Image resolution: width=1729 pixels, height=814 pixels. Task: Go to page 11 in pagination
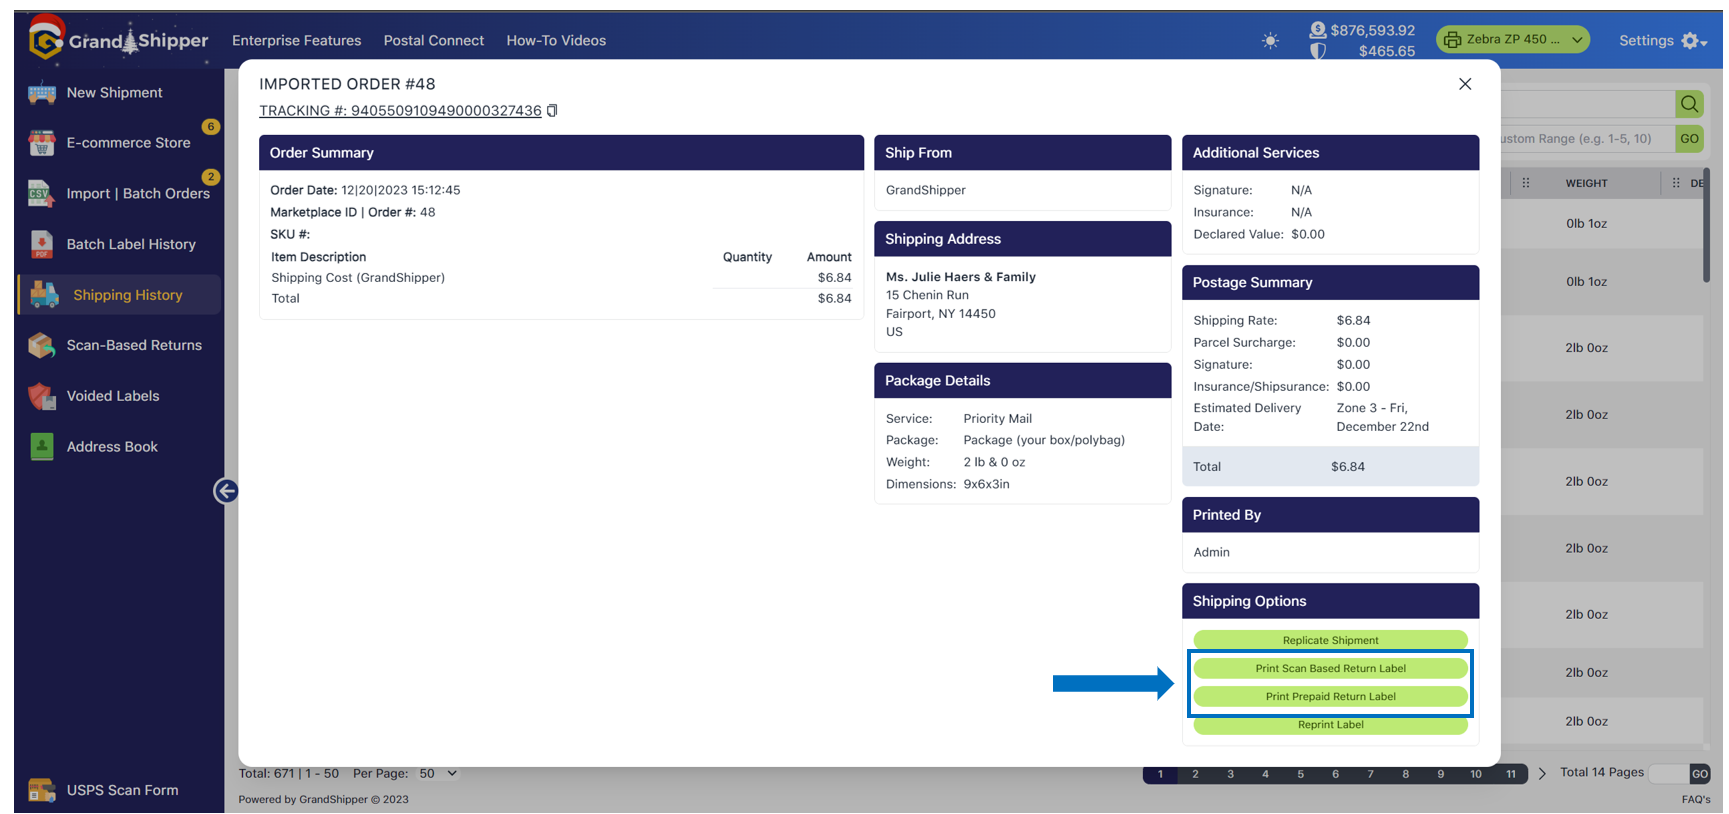click(x=1511, y=774)
